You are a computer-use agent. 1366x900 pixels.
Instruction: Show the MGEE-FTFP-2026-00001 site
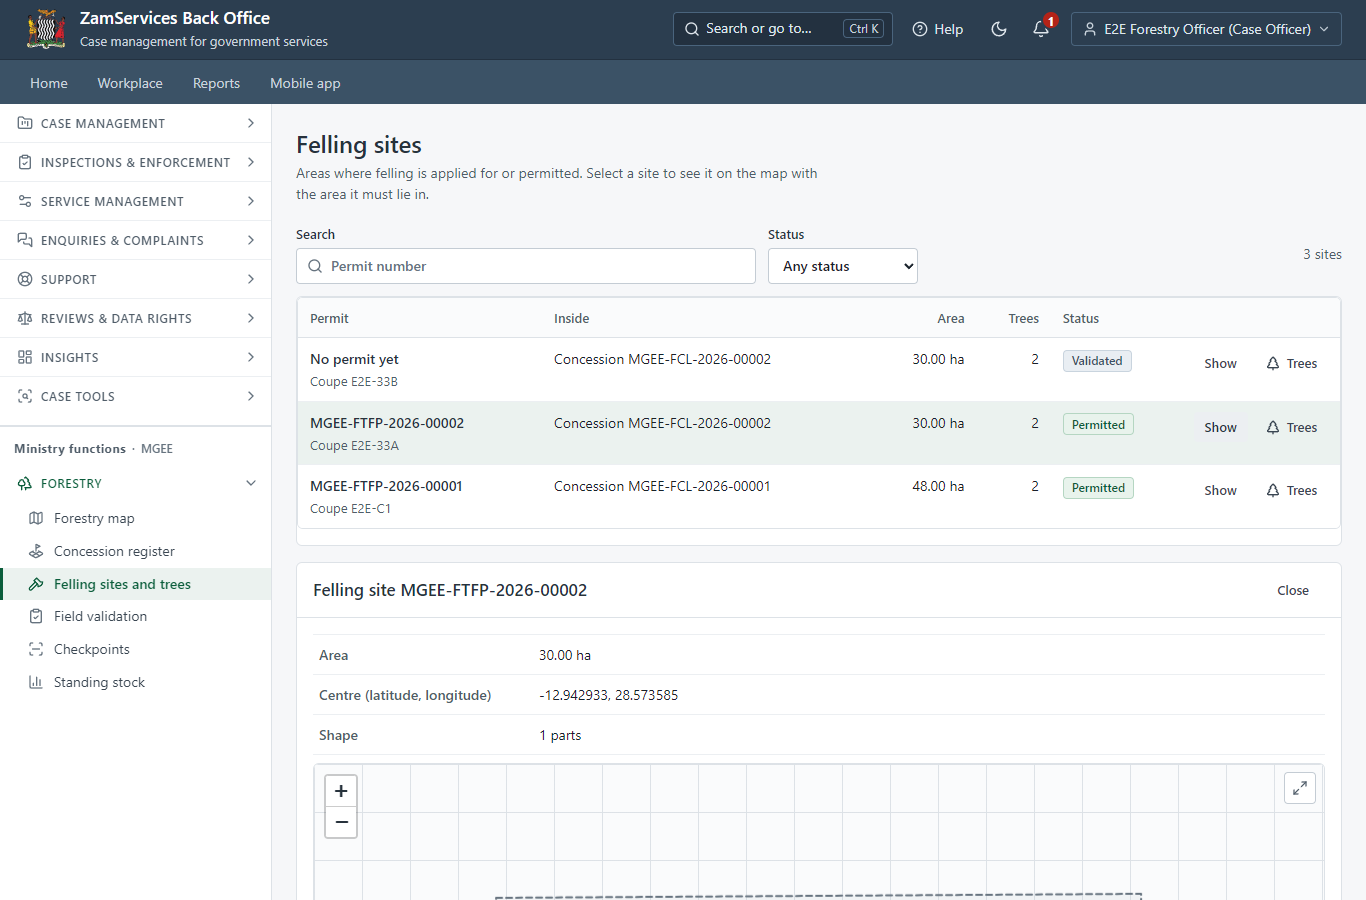[1220, 490]
